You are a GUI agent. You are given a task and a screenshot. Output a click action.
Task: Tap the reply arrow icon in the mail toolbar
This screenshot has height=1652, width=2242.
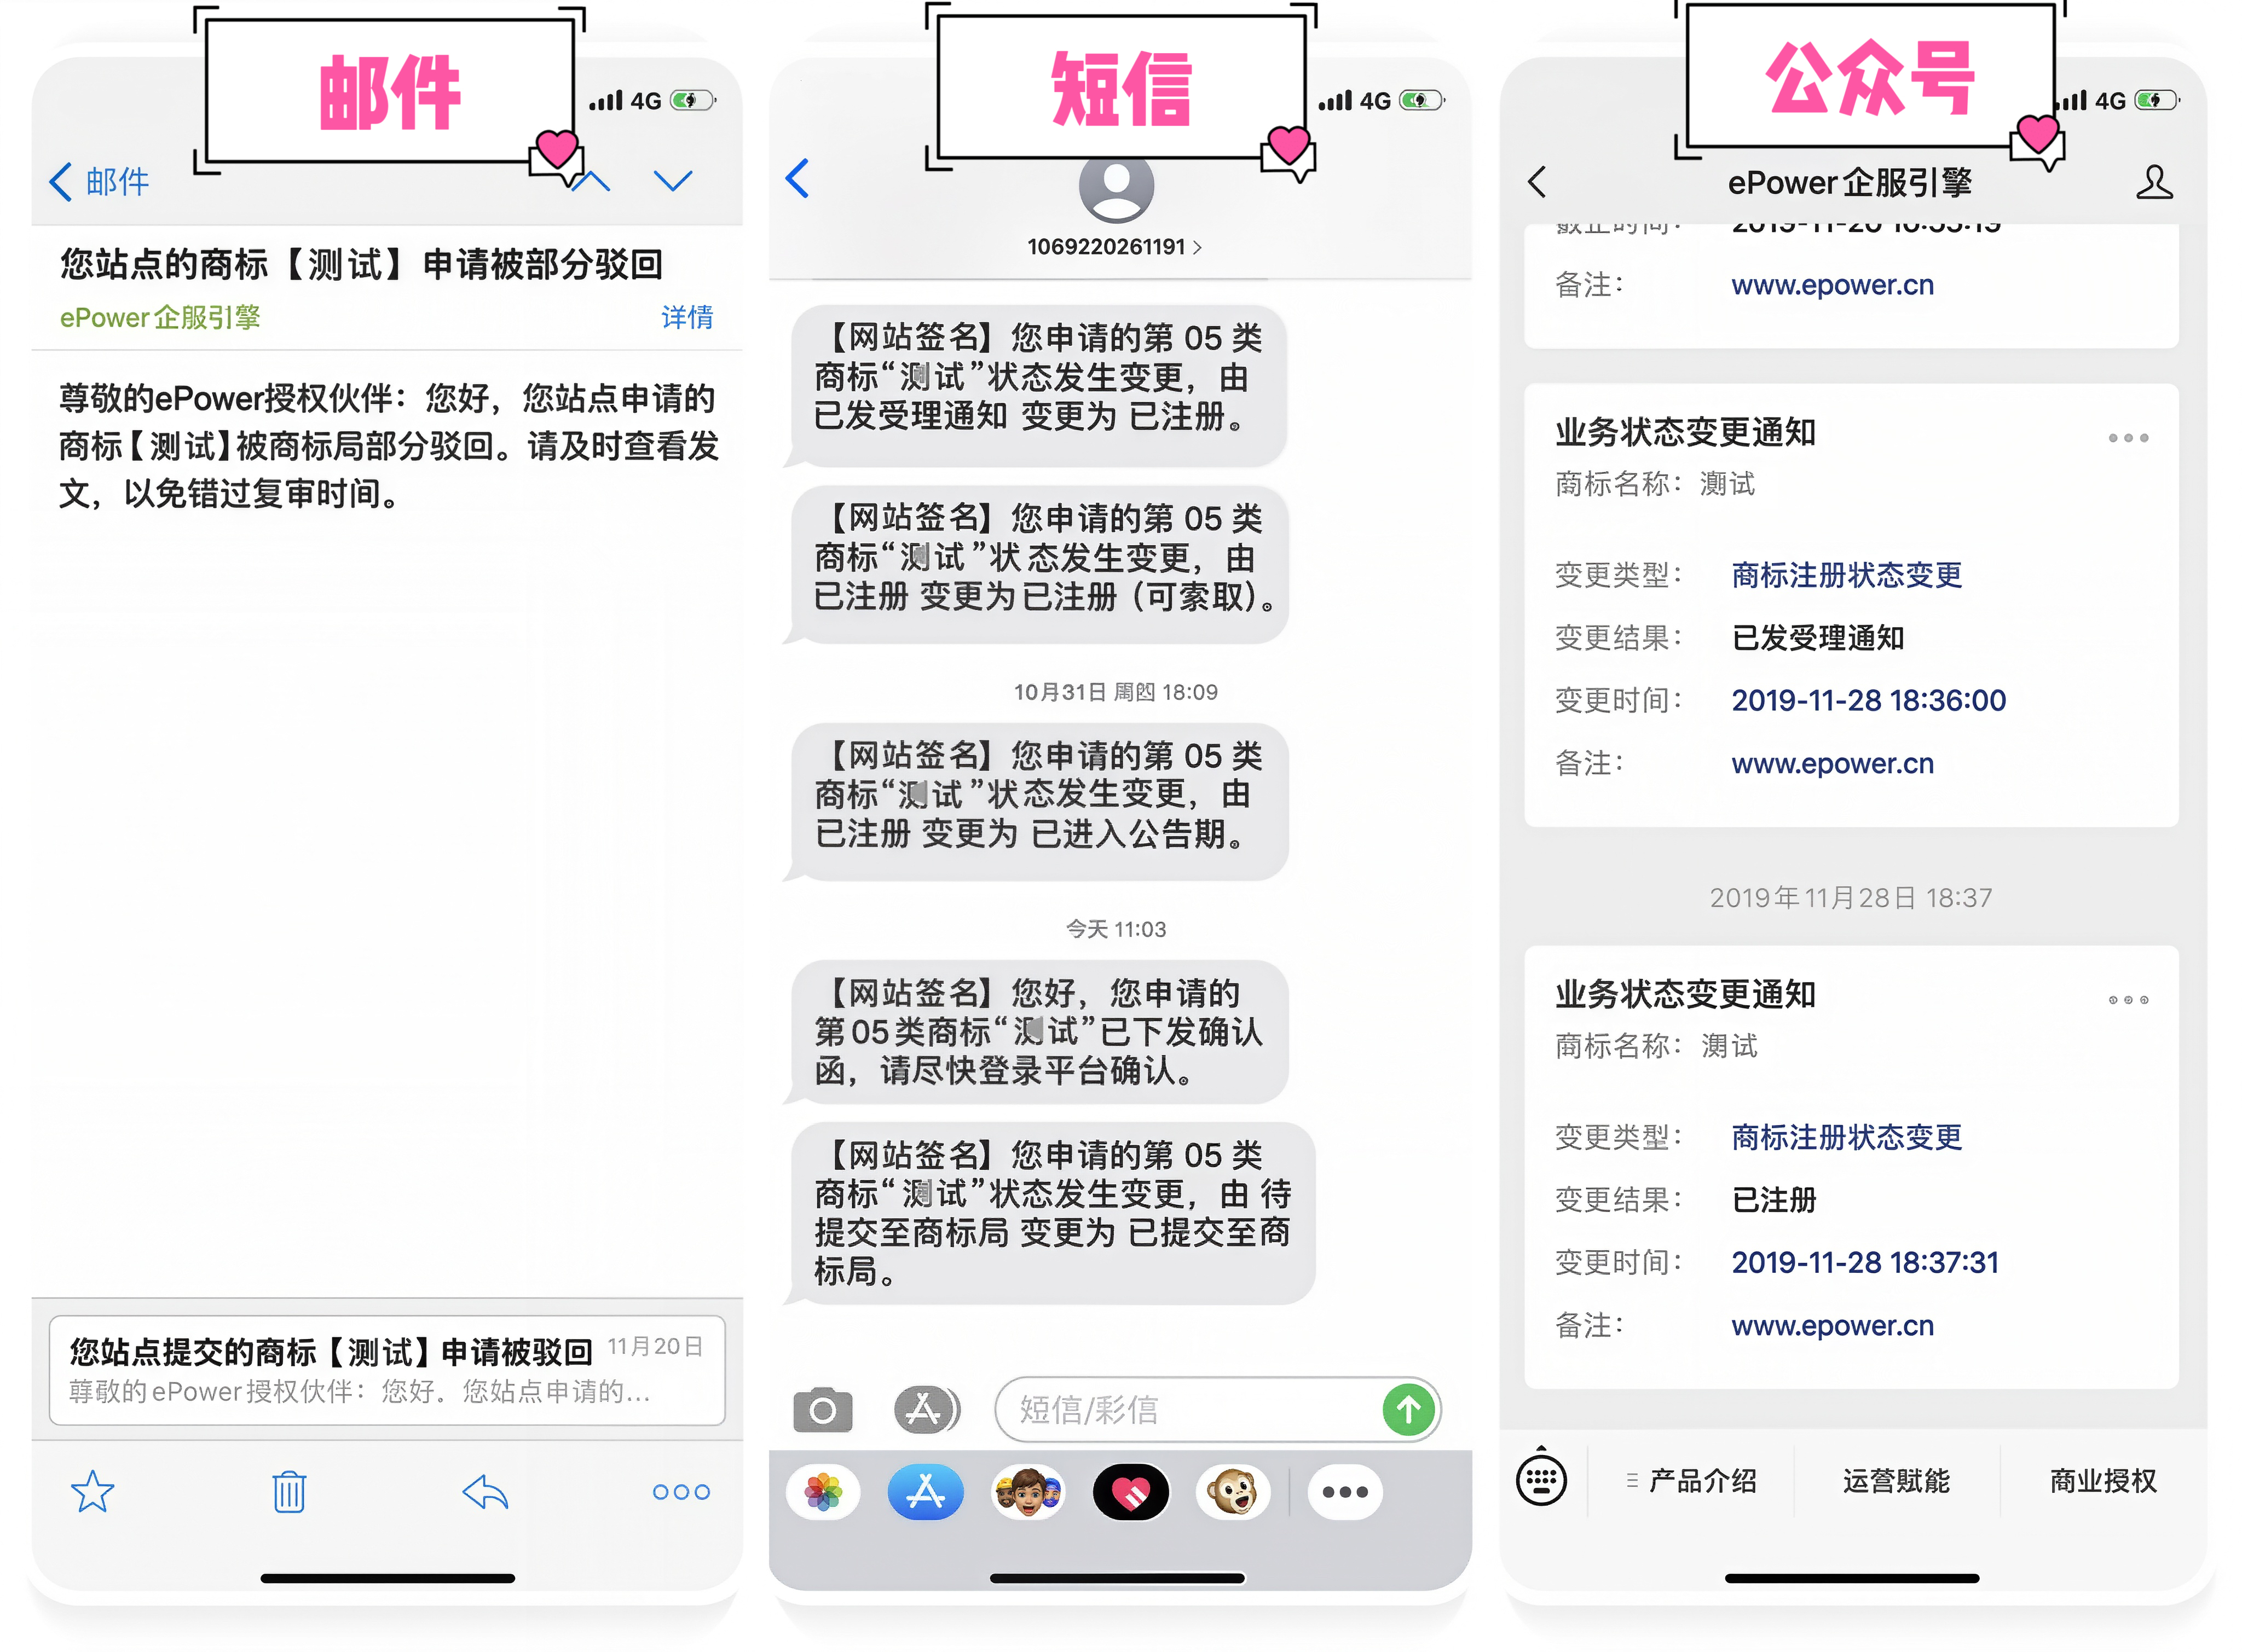485,1491
